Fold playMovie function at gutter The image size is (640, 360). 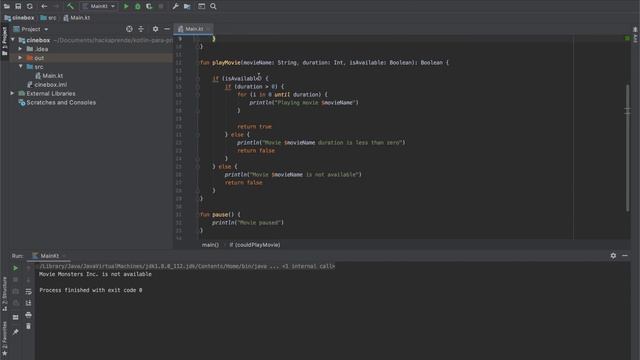click(198, 62)
